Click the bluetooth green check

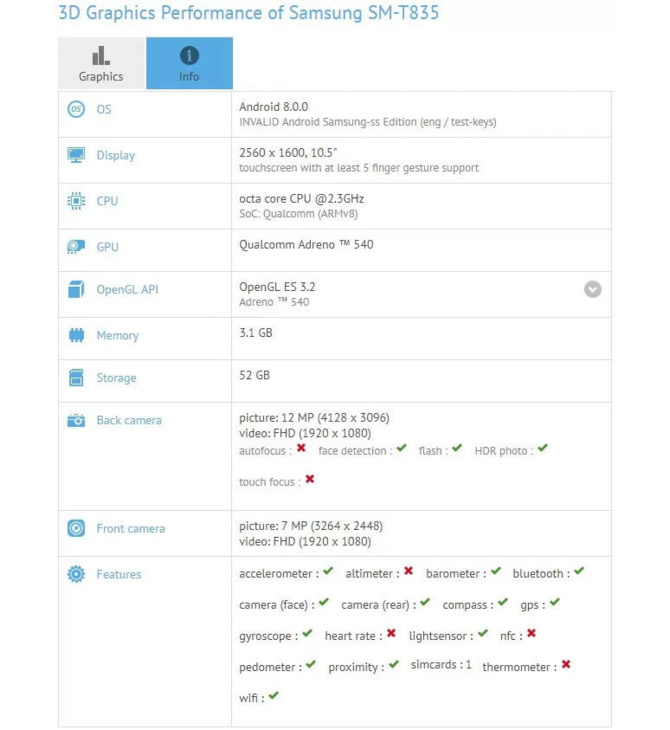click(579, 571)
